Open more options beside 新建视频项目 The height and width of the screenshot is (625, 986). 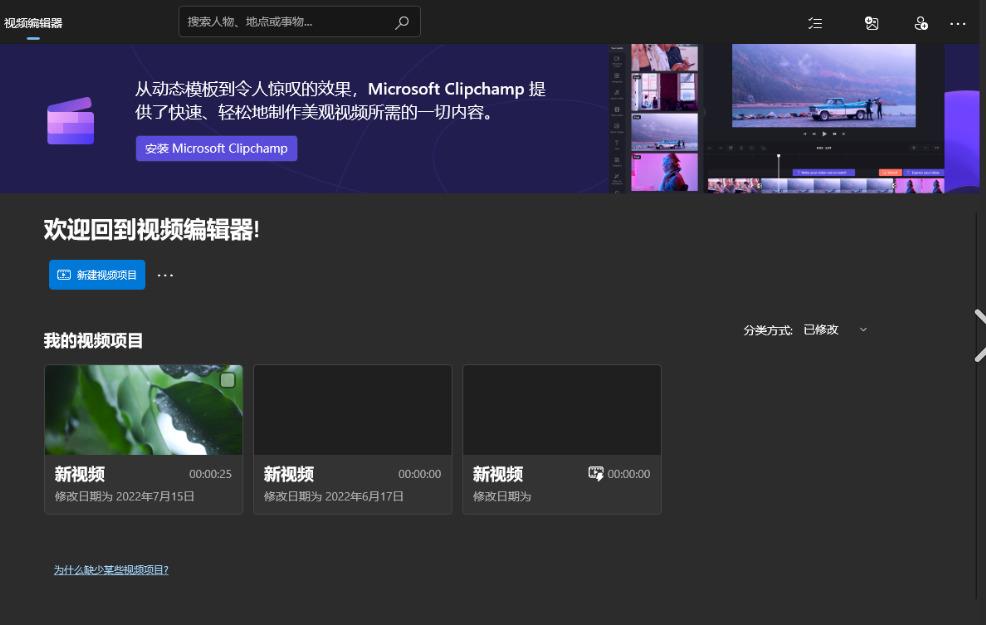pos(166,275)
